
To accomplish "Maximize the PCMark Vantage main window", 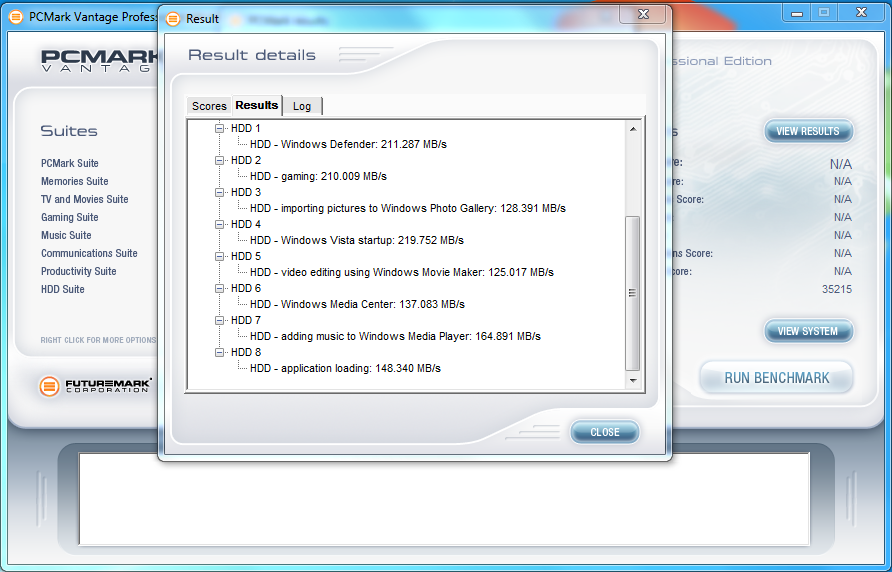I will [x=824, y=13].
